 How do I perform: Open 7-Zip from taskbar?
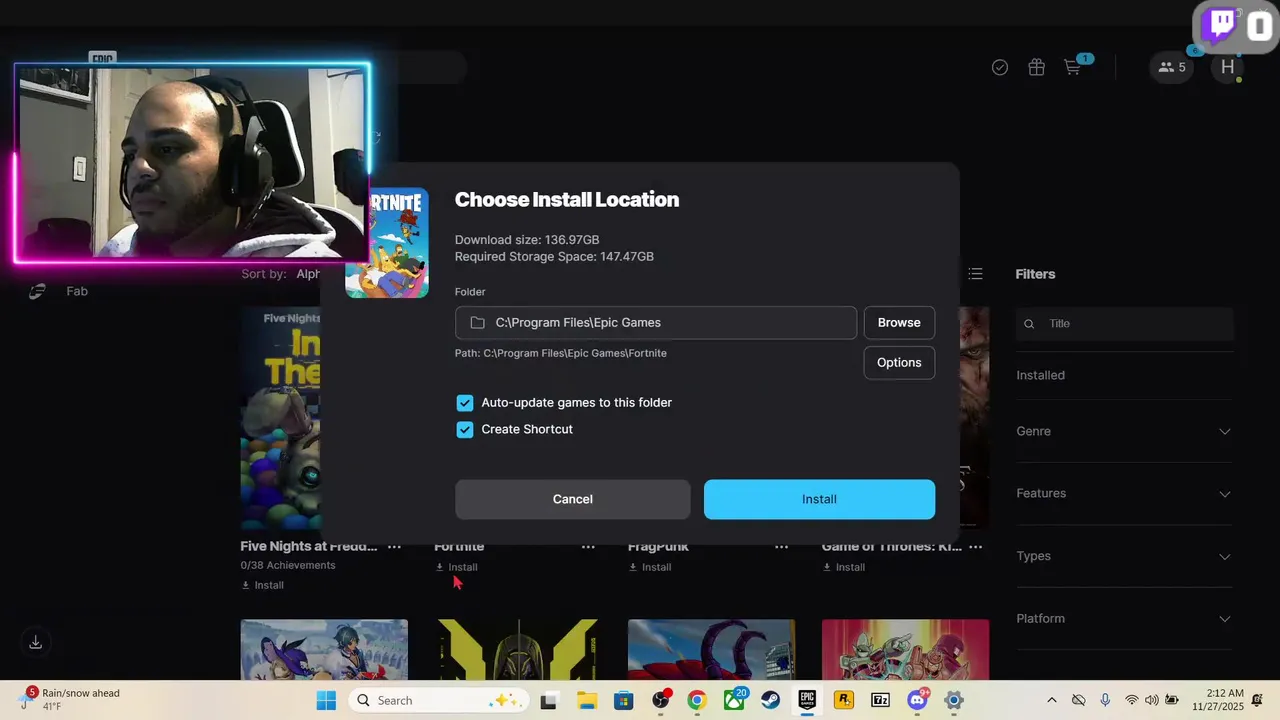pyautogui.click(x=880, y=701)
